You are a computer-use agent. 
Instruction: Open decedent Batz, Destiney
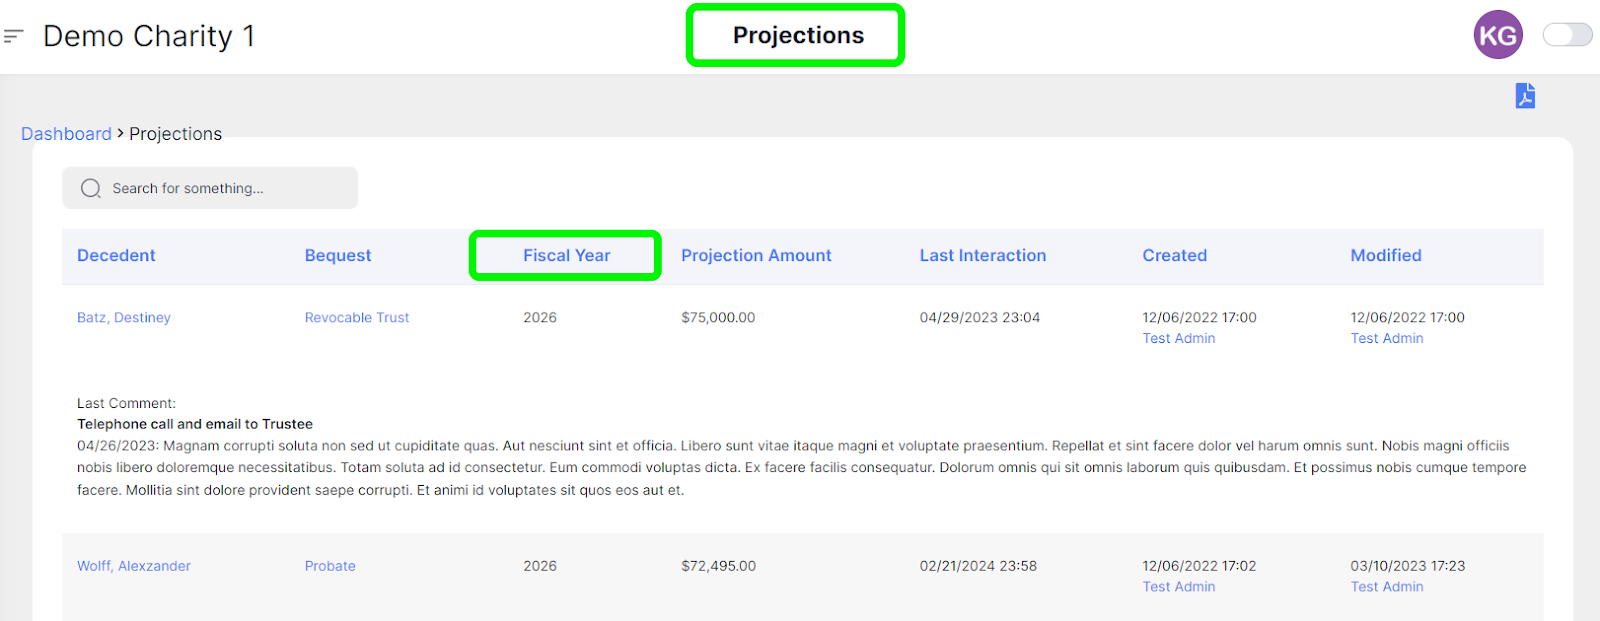(x=124, y=317)
